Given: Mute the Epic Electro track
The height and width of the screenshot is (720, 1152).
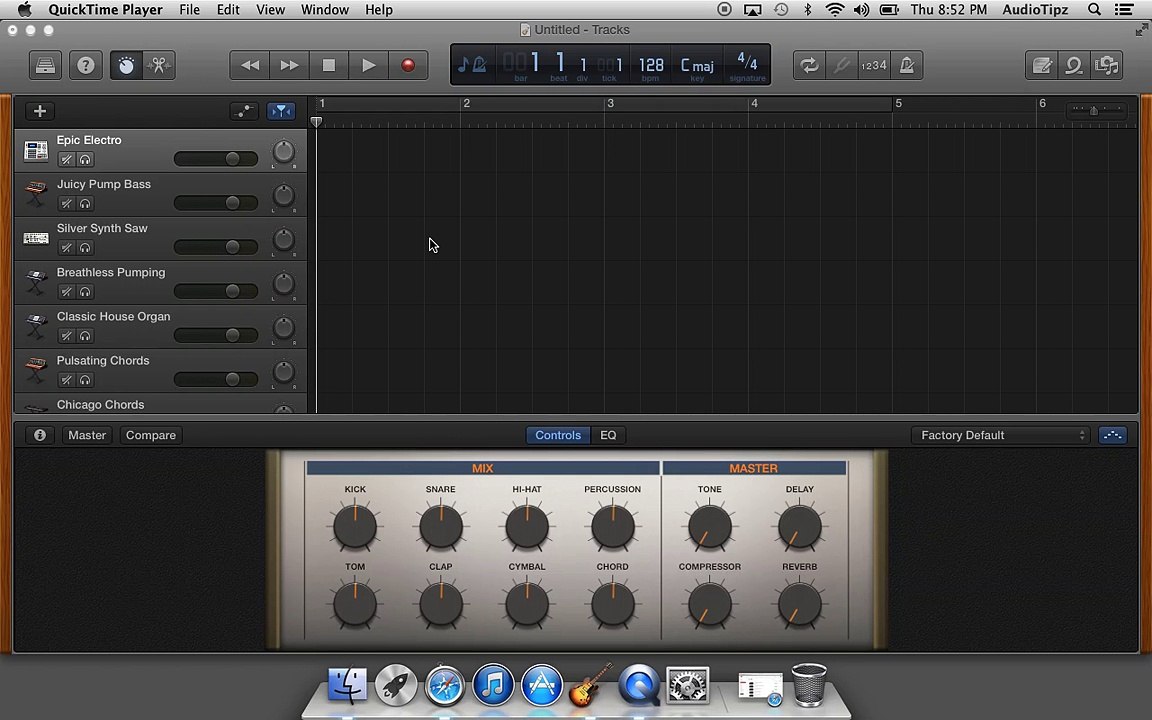Looking at the screenshot, I should 66,159.
